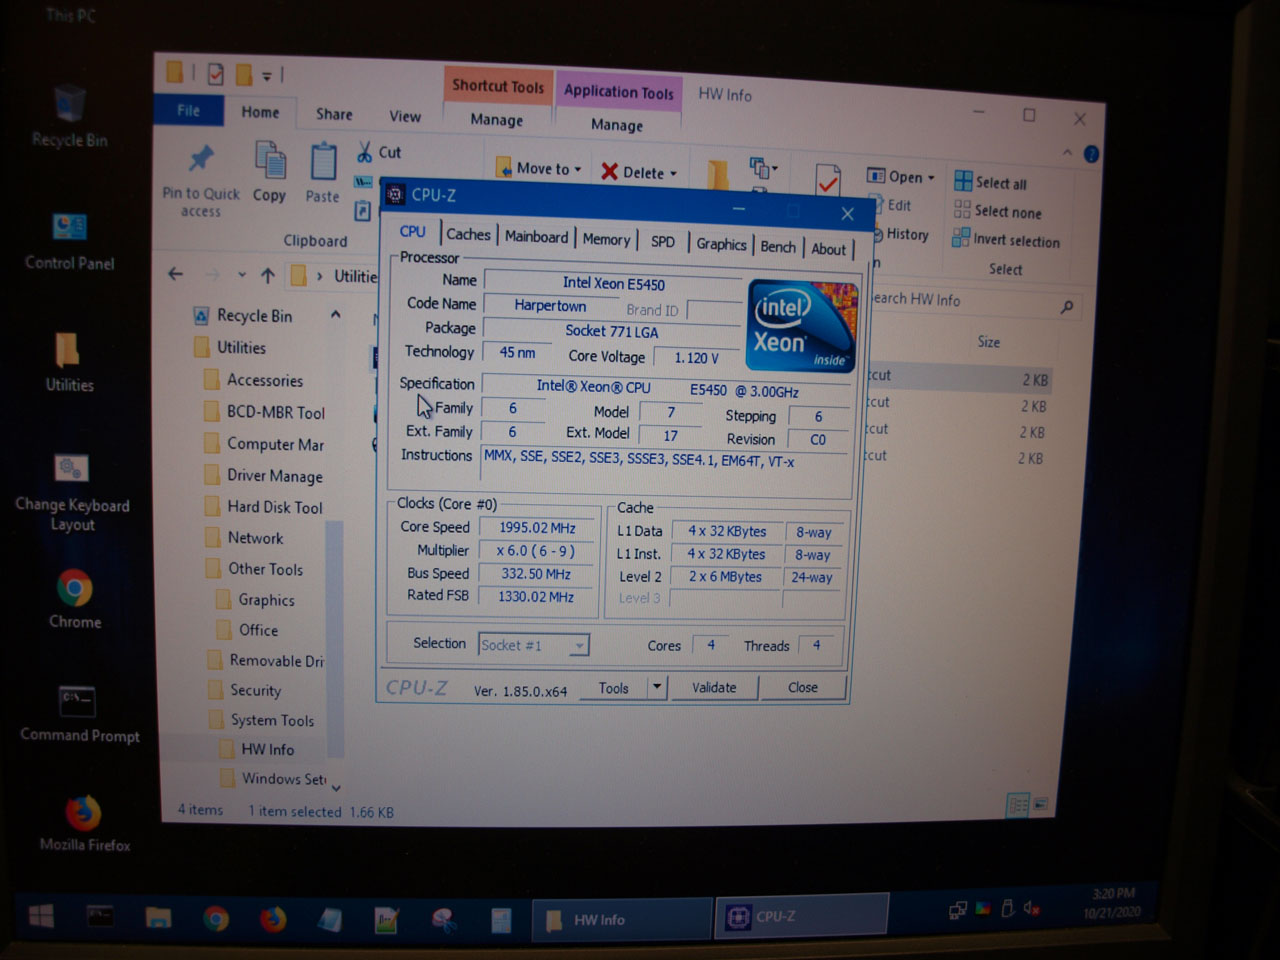This screenshot has width=1280, height=960.
Task: Collapse the Explorer ribbon with the chevron
Action: pos(1067,153)
